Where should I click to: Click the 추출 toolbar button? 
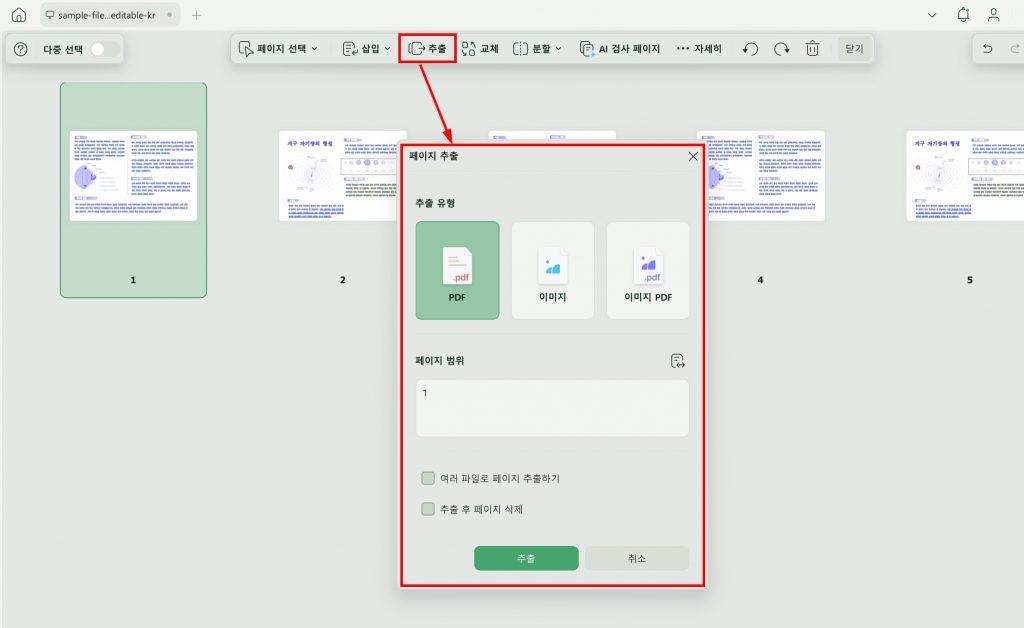tap(427, 49)
